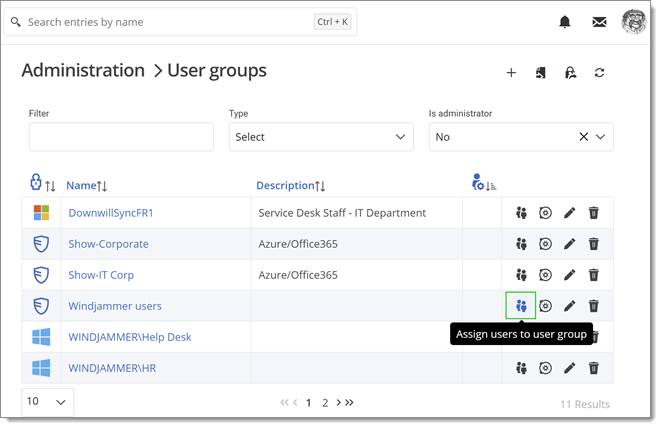Click the Filter text field
This screenshot has height=428, width=661.
[x=121, y=137]
